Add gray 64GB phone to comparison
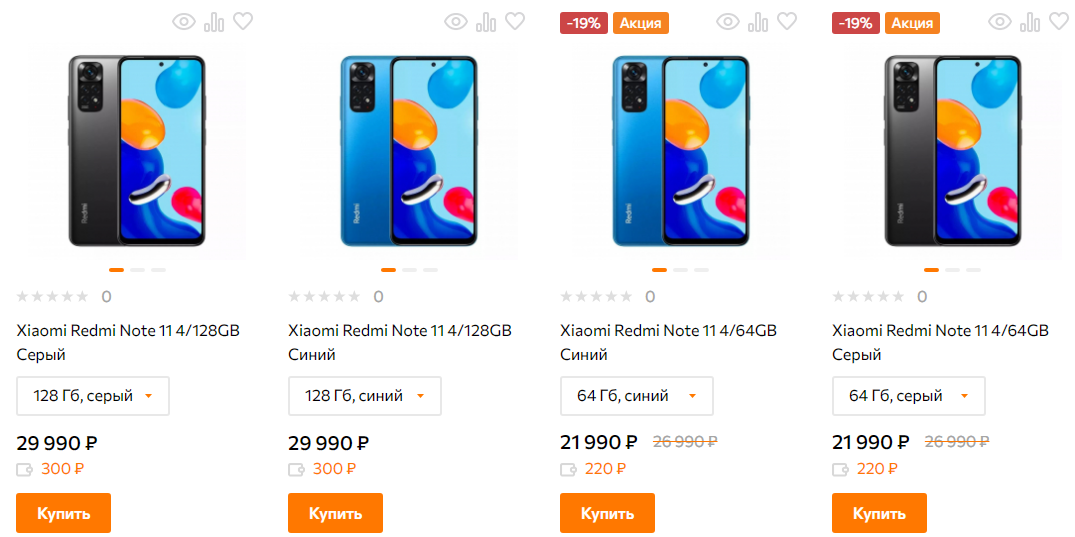 pos(1030,22)
